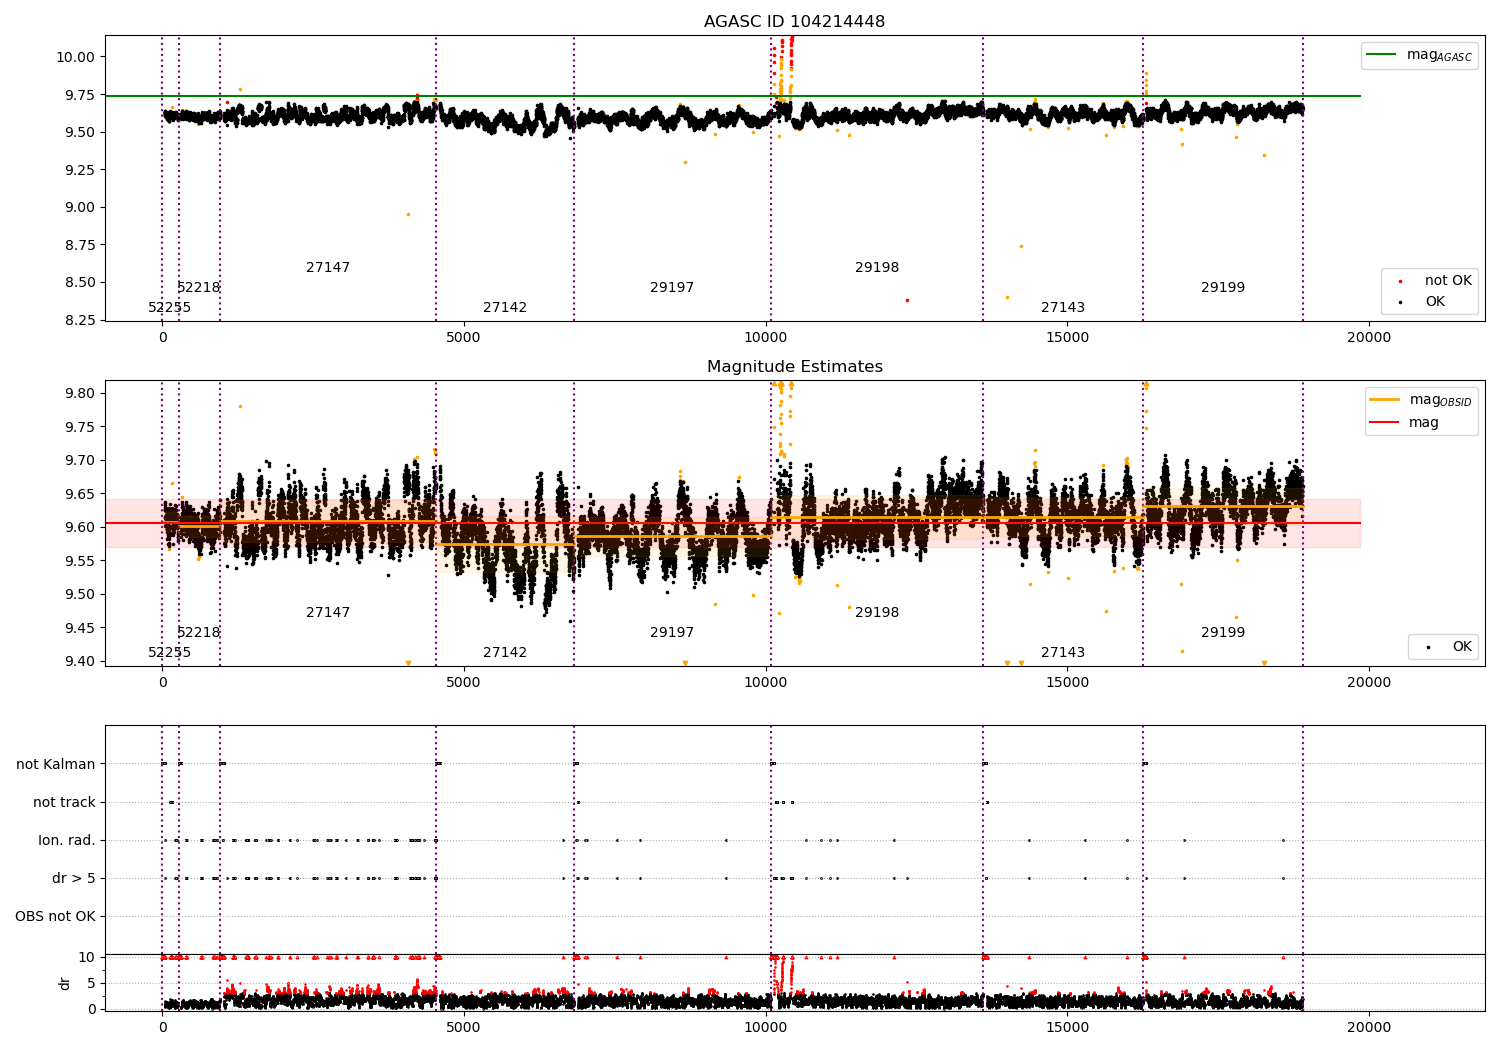Click x-axis tick 15000 under the bottom plot
This screenshot has width=1500, height=1050.
click(1067, 1027)
